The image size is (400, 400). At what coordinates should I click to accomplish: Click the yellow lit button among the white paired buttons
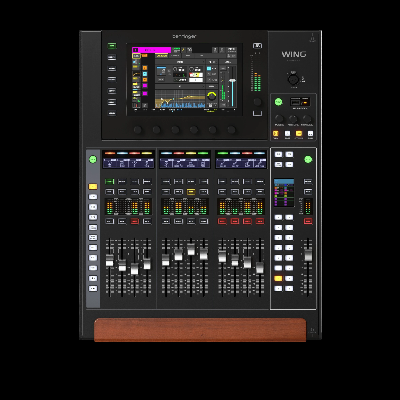coord(278,278)
